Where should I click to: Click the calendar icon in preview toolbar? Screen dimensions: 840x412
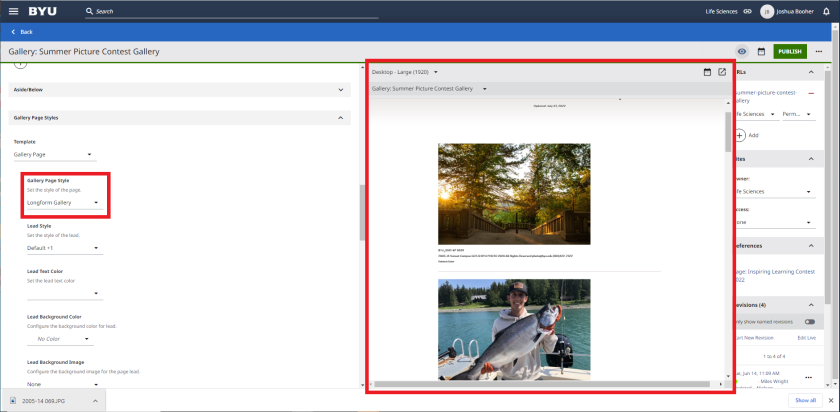707,72
